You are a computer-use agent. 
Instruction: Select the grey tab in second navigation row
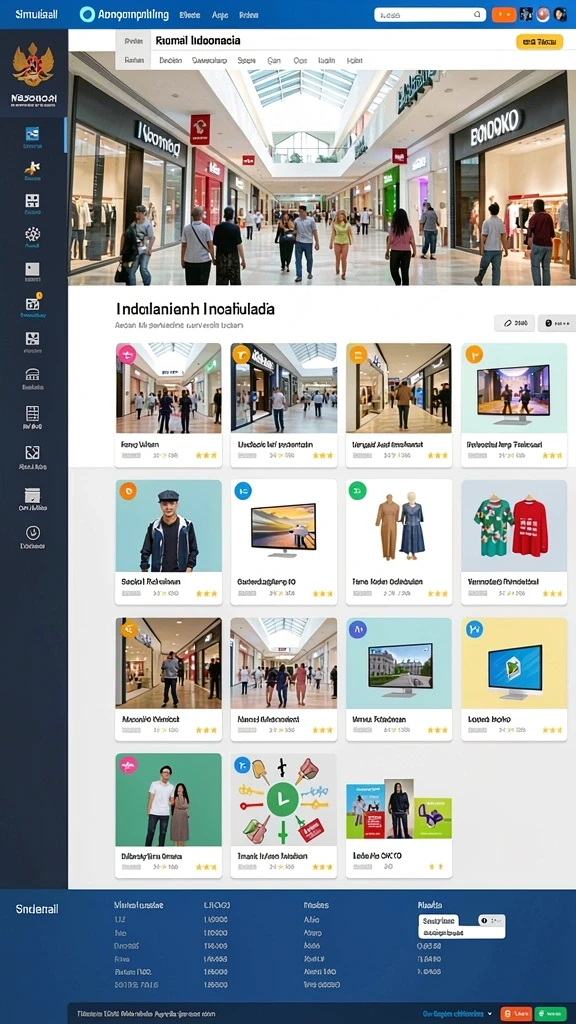(133, 60)
